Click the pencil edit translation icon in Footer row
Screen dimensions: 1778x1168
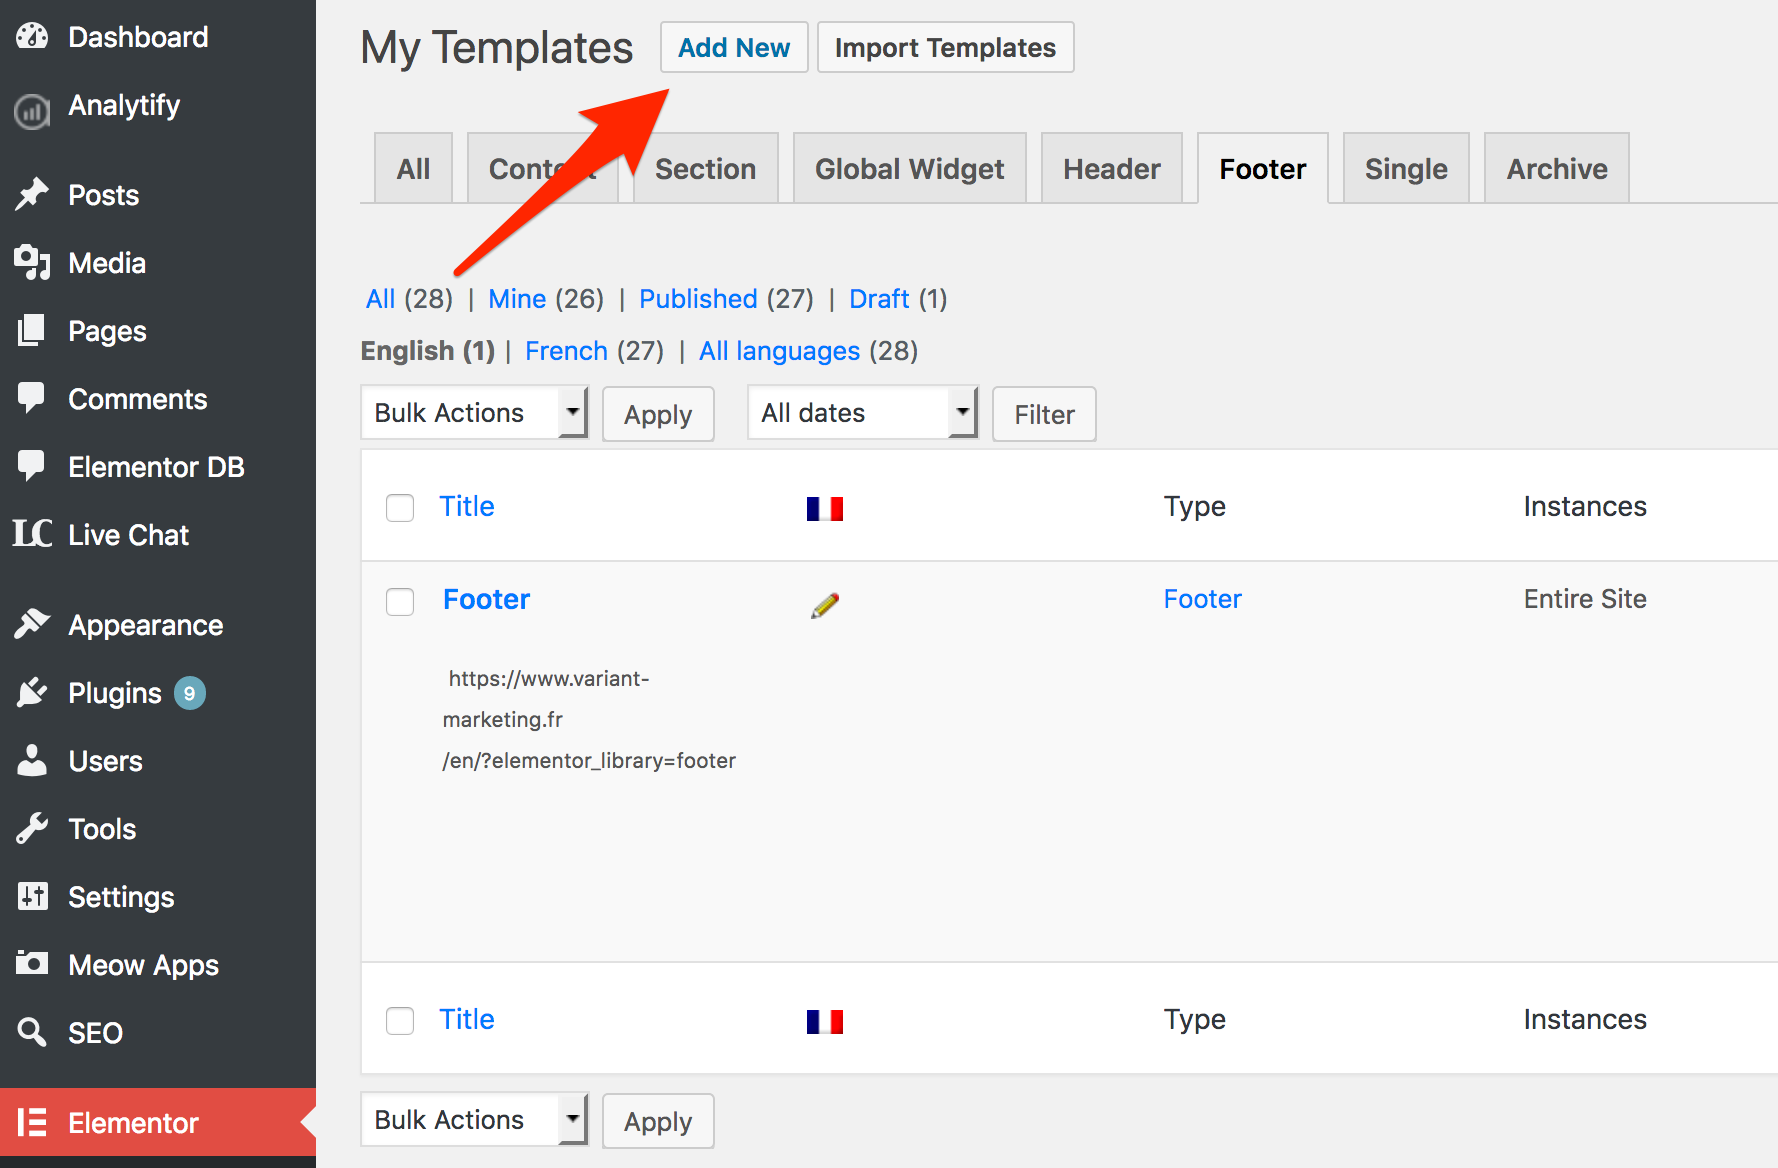[825, 605]
